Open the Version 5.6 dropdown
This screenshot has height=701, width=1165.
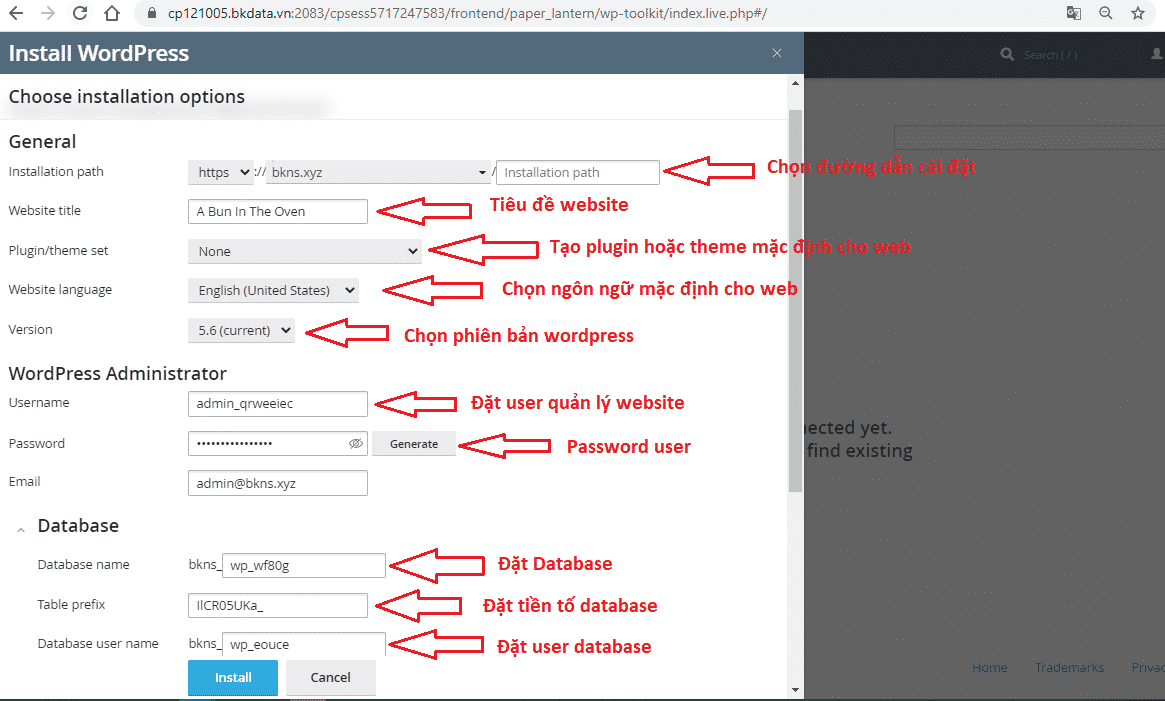(241, 330)
